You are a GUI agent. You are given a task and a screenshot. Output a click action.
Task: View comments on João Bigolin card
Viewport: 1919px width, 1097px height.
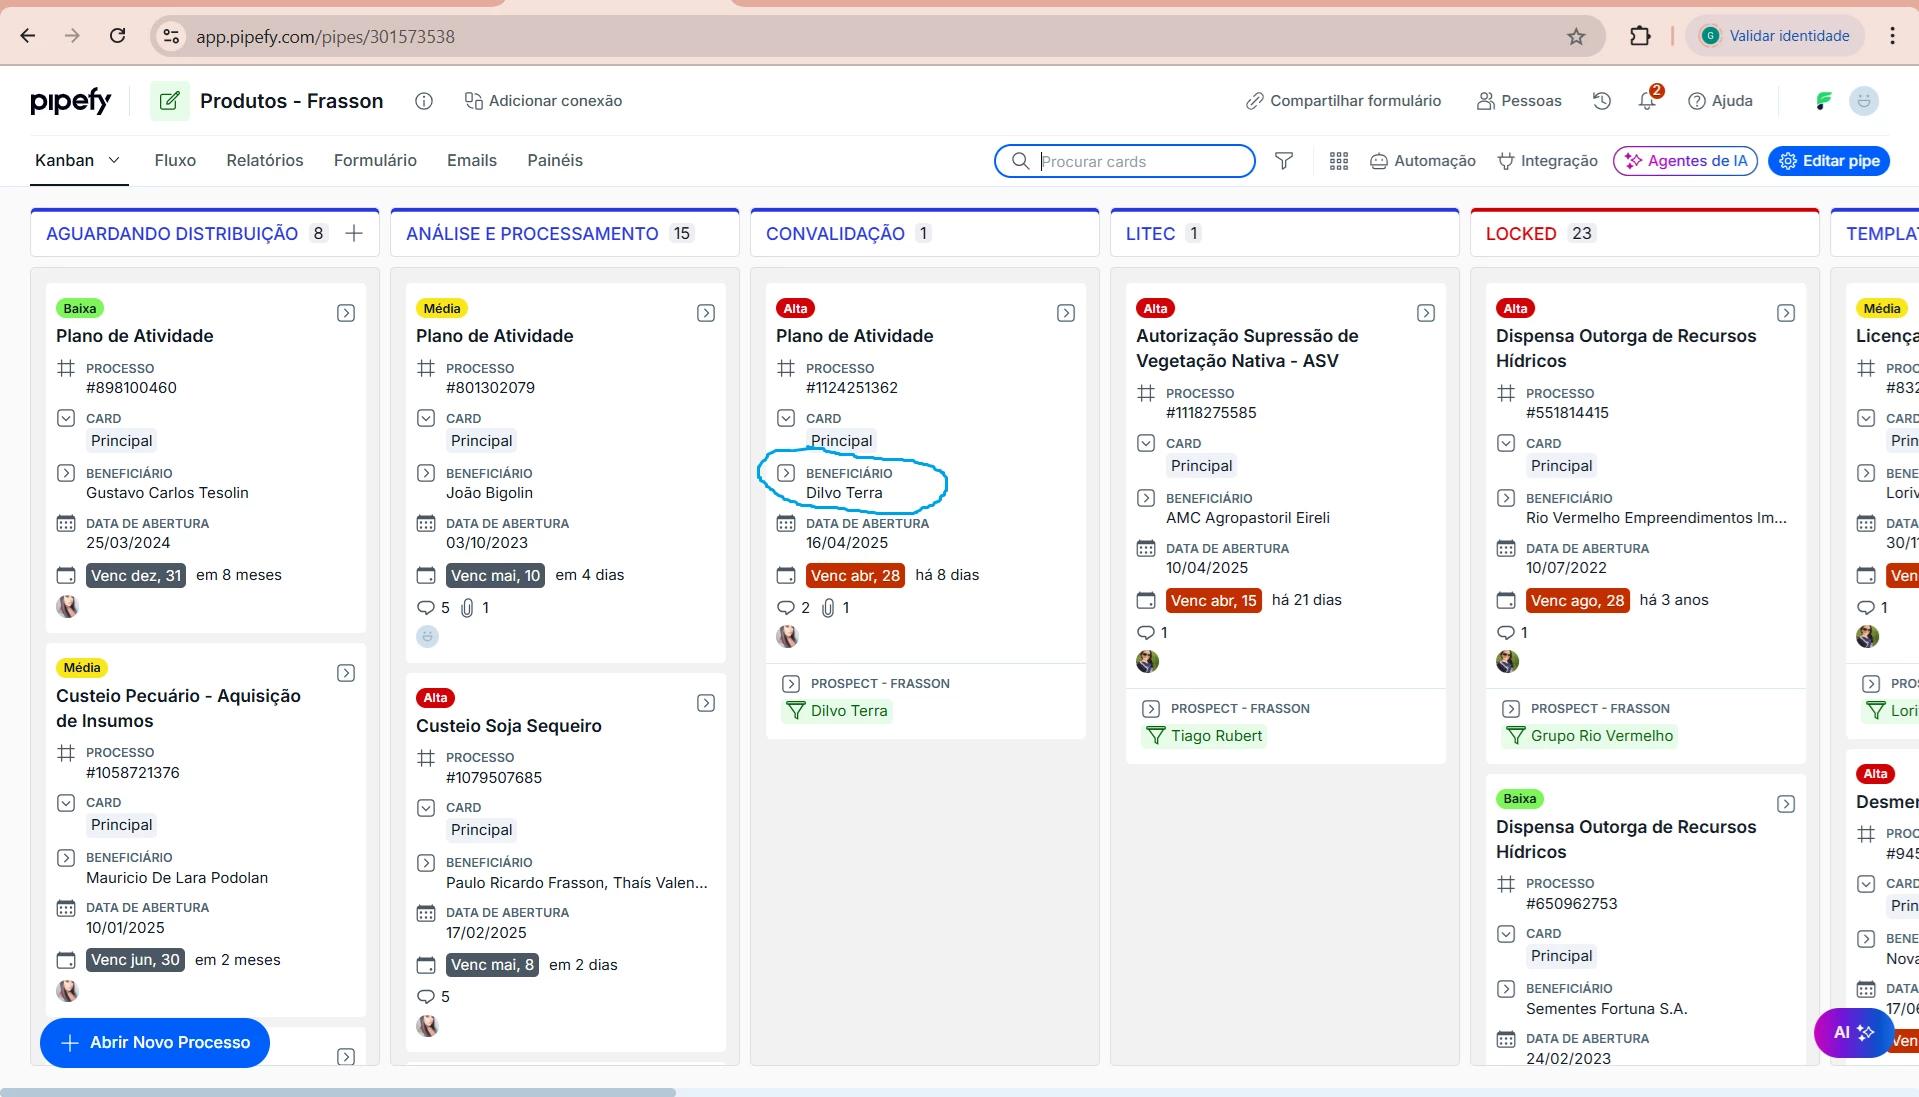coord(433,608)
